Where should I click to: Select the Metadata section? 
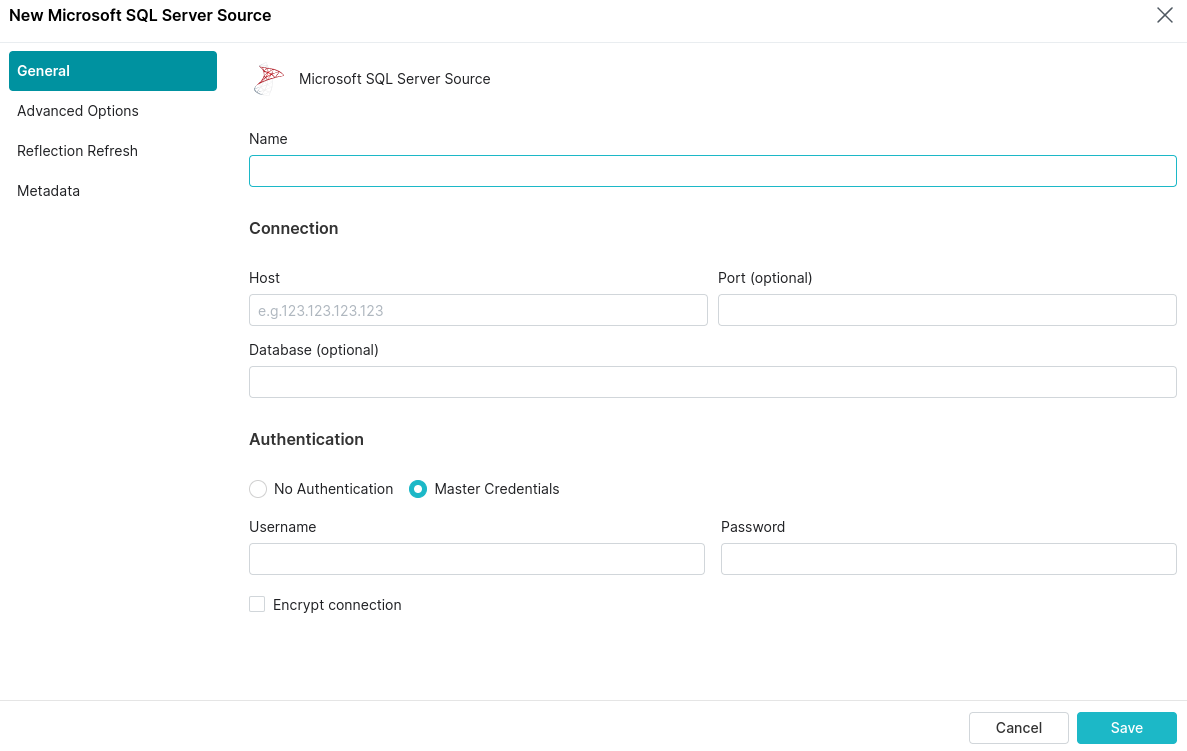click(x=48, y=191)
